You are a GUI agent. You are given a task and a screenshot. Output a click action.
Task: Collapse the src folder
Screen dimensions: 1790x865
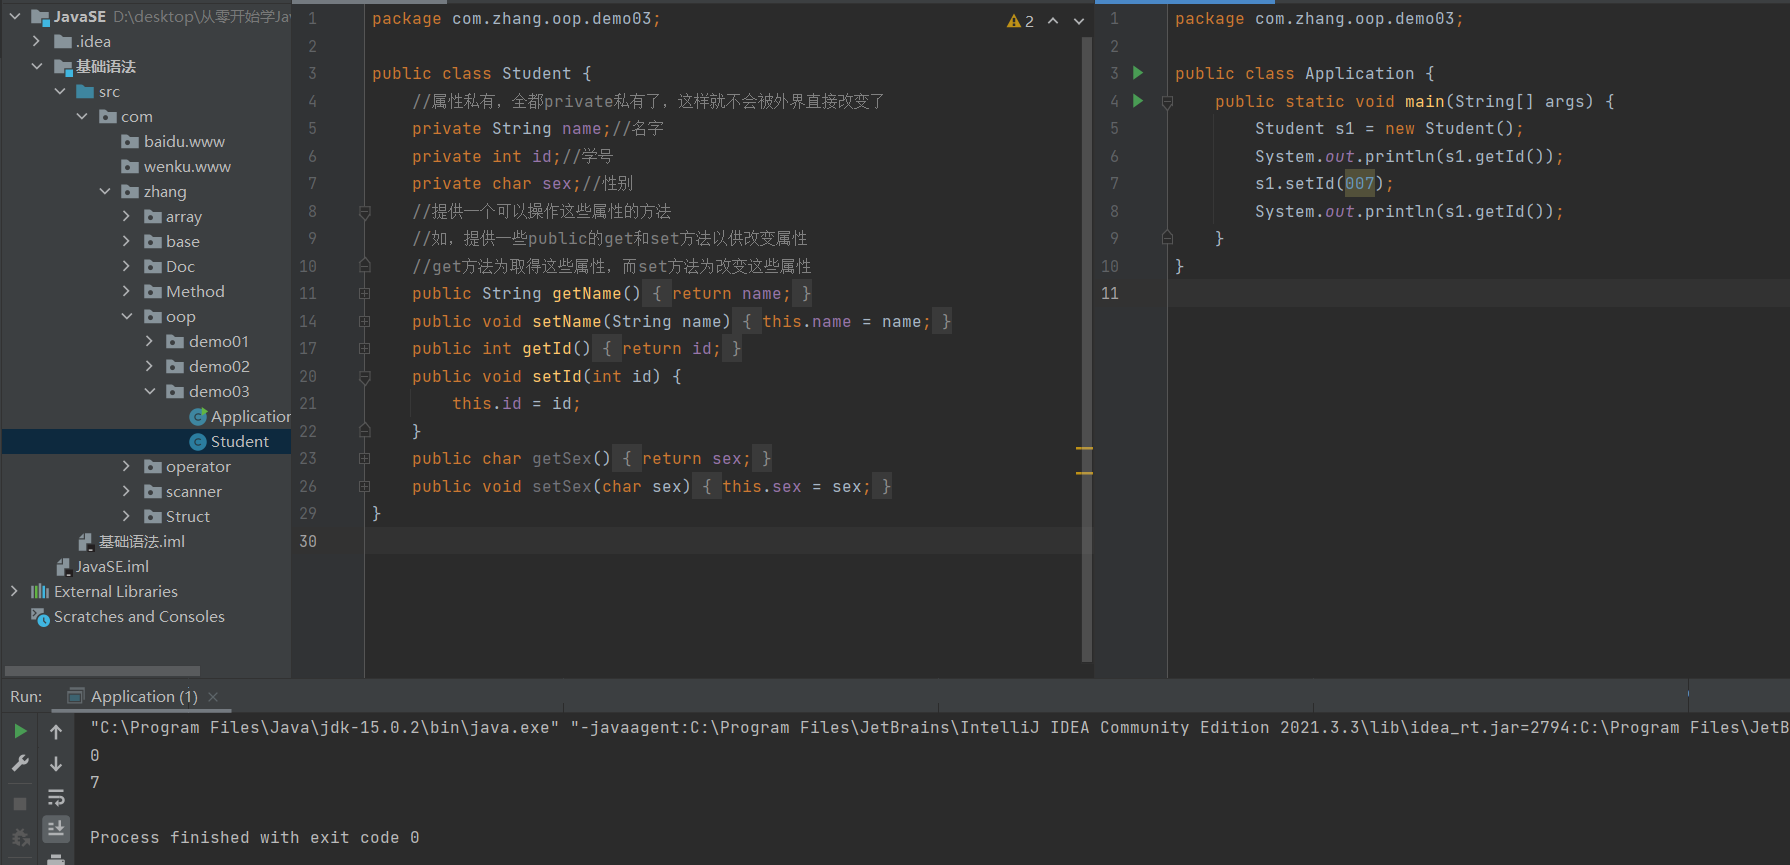tap(60, 91)
